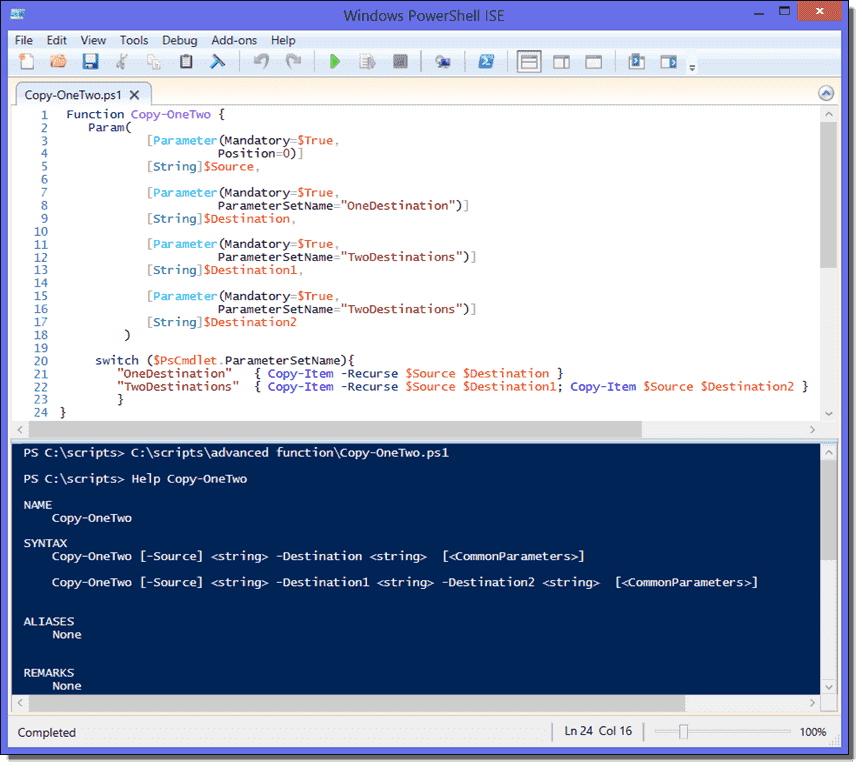
Task: Click the Redo arrow icon
Action: coord(294,62)
